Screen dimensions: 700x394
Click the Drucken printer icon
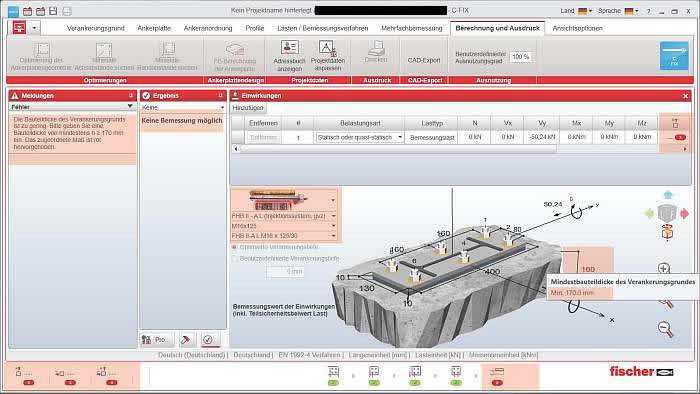tap(376, 47)
